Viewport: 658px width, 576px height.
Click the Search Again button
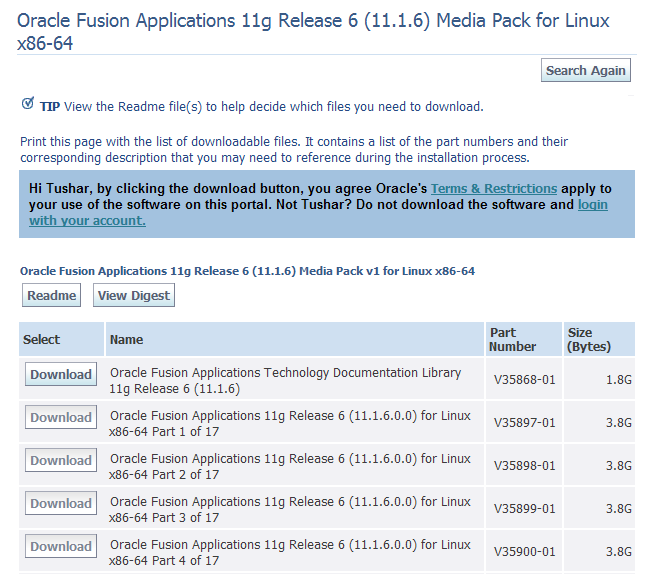tap(585, 70)
